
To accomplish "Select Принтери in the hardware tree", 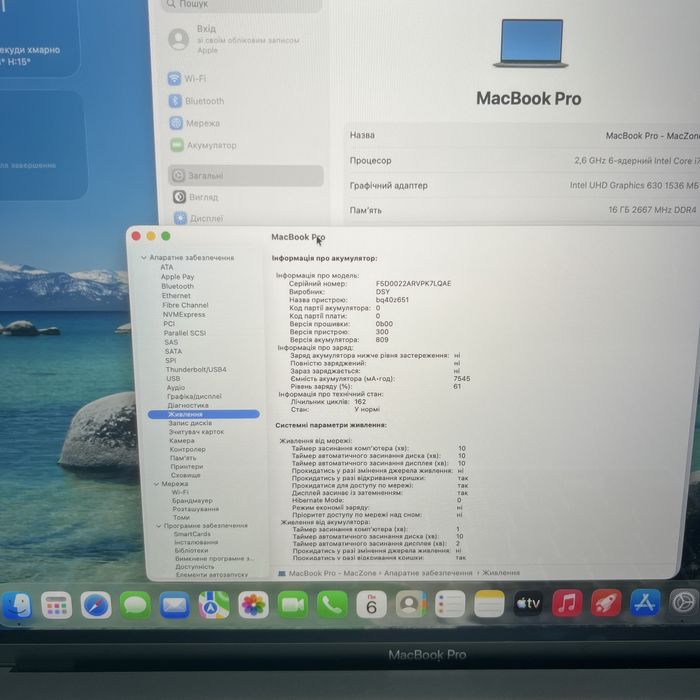I will tap(187, 467).
